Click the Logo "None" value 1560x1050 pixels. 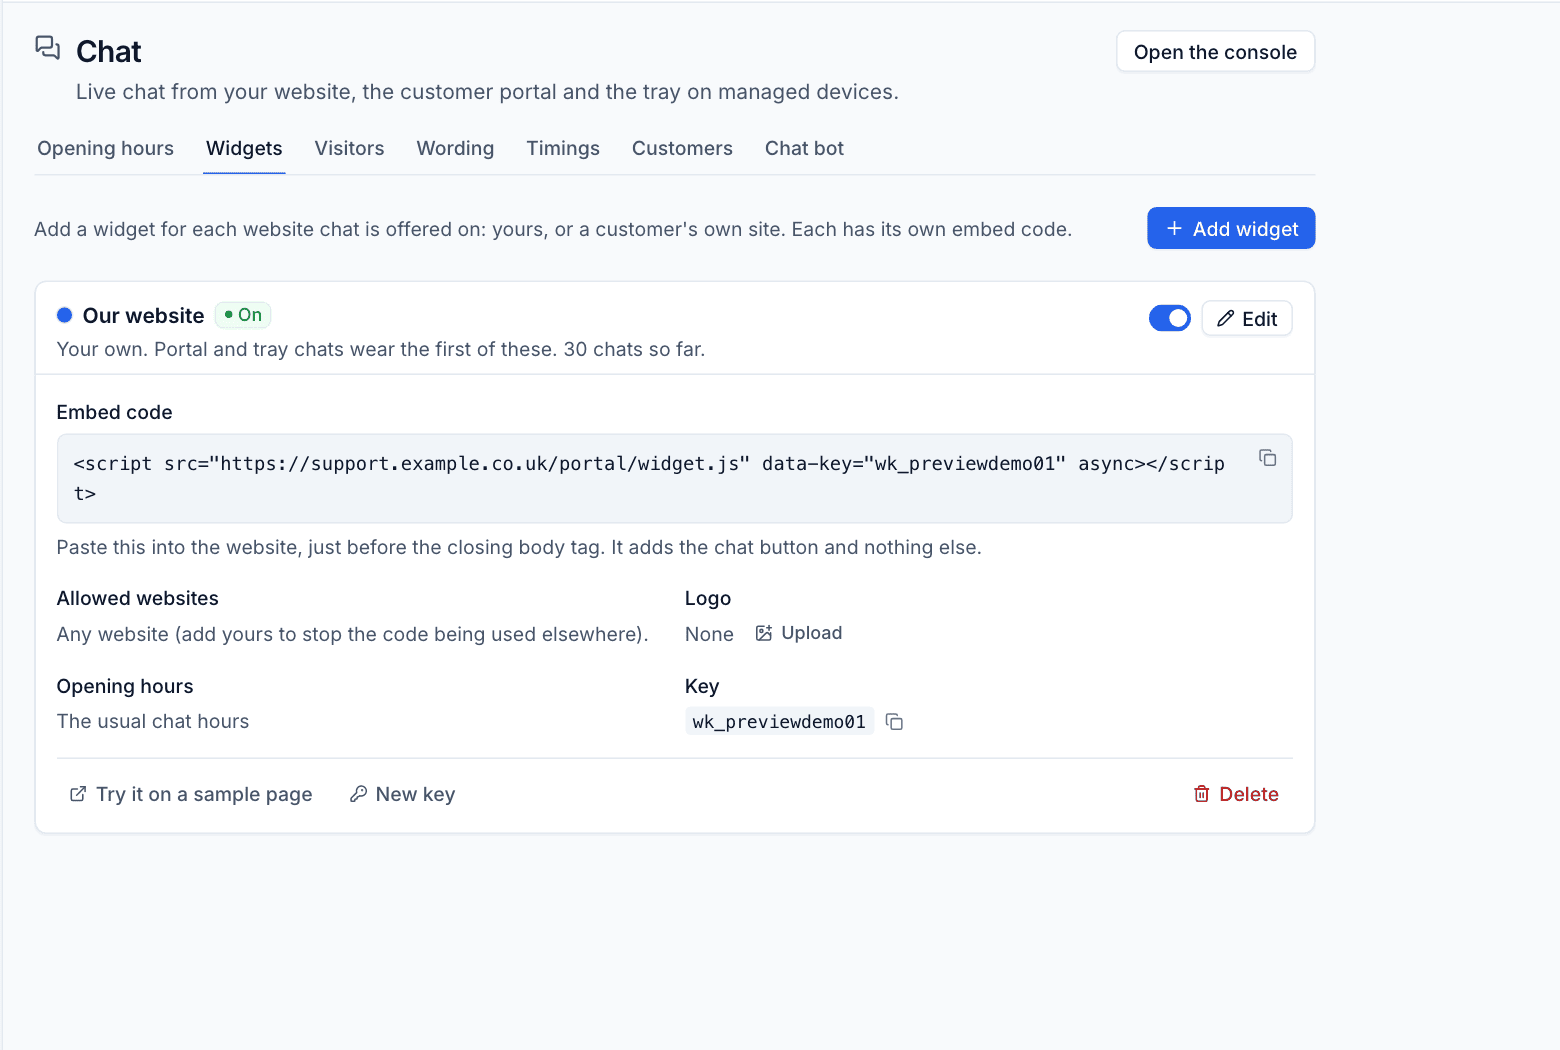pos(709,634)
